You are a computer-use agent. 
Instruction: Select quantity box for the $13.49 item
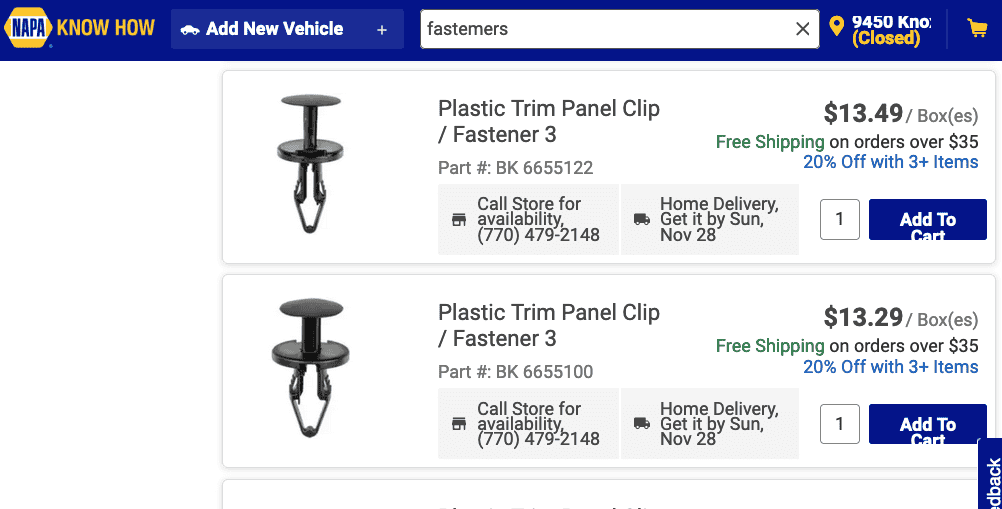840,220
